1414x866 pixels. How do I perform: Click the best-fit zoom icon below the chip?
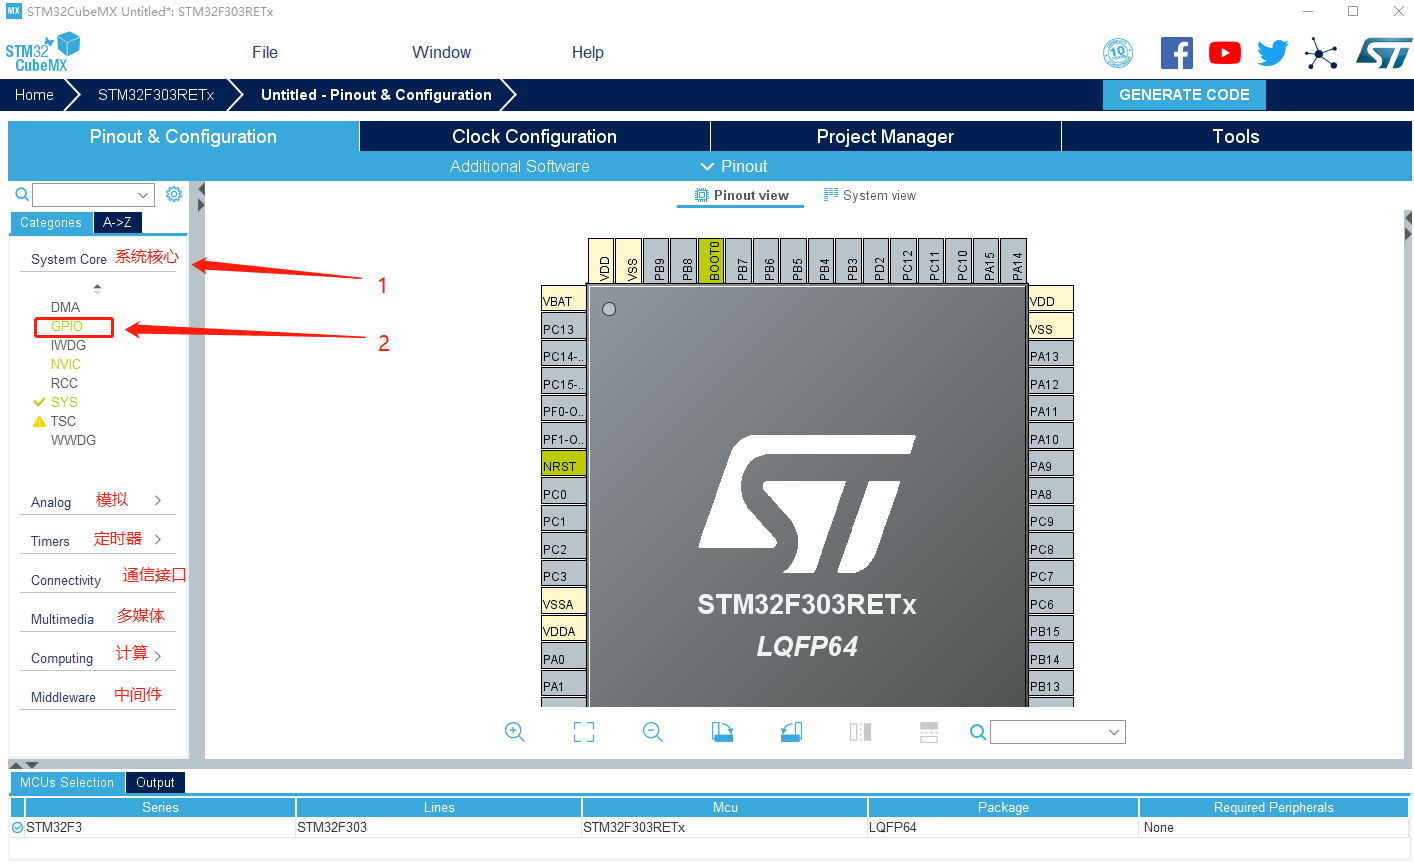583,731
